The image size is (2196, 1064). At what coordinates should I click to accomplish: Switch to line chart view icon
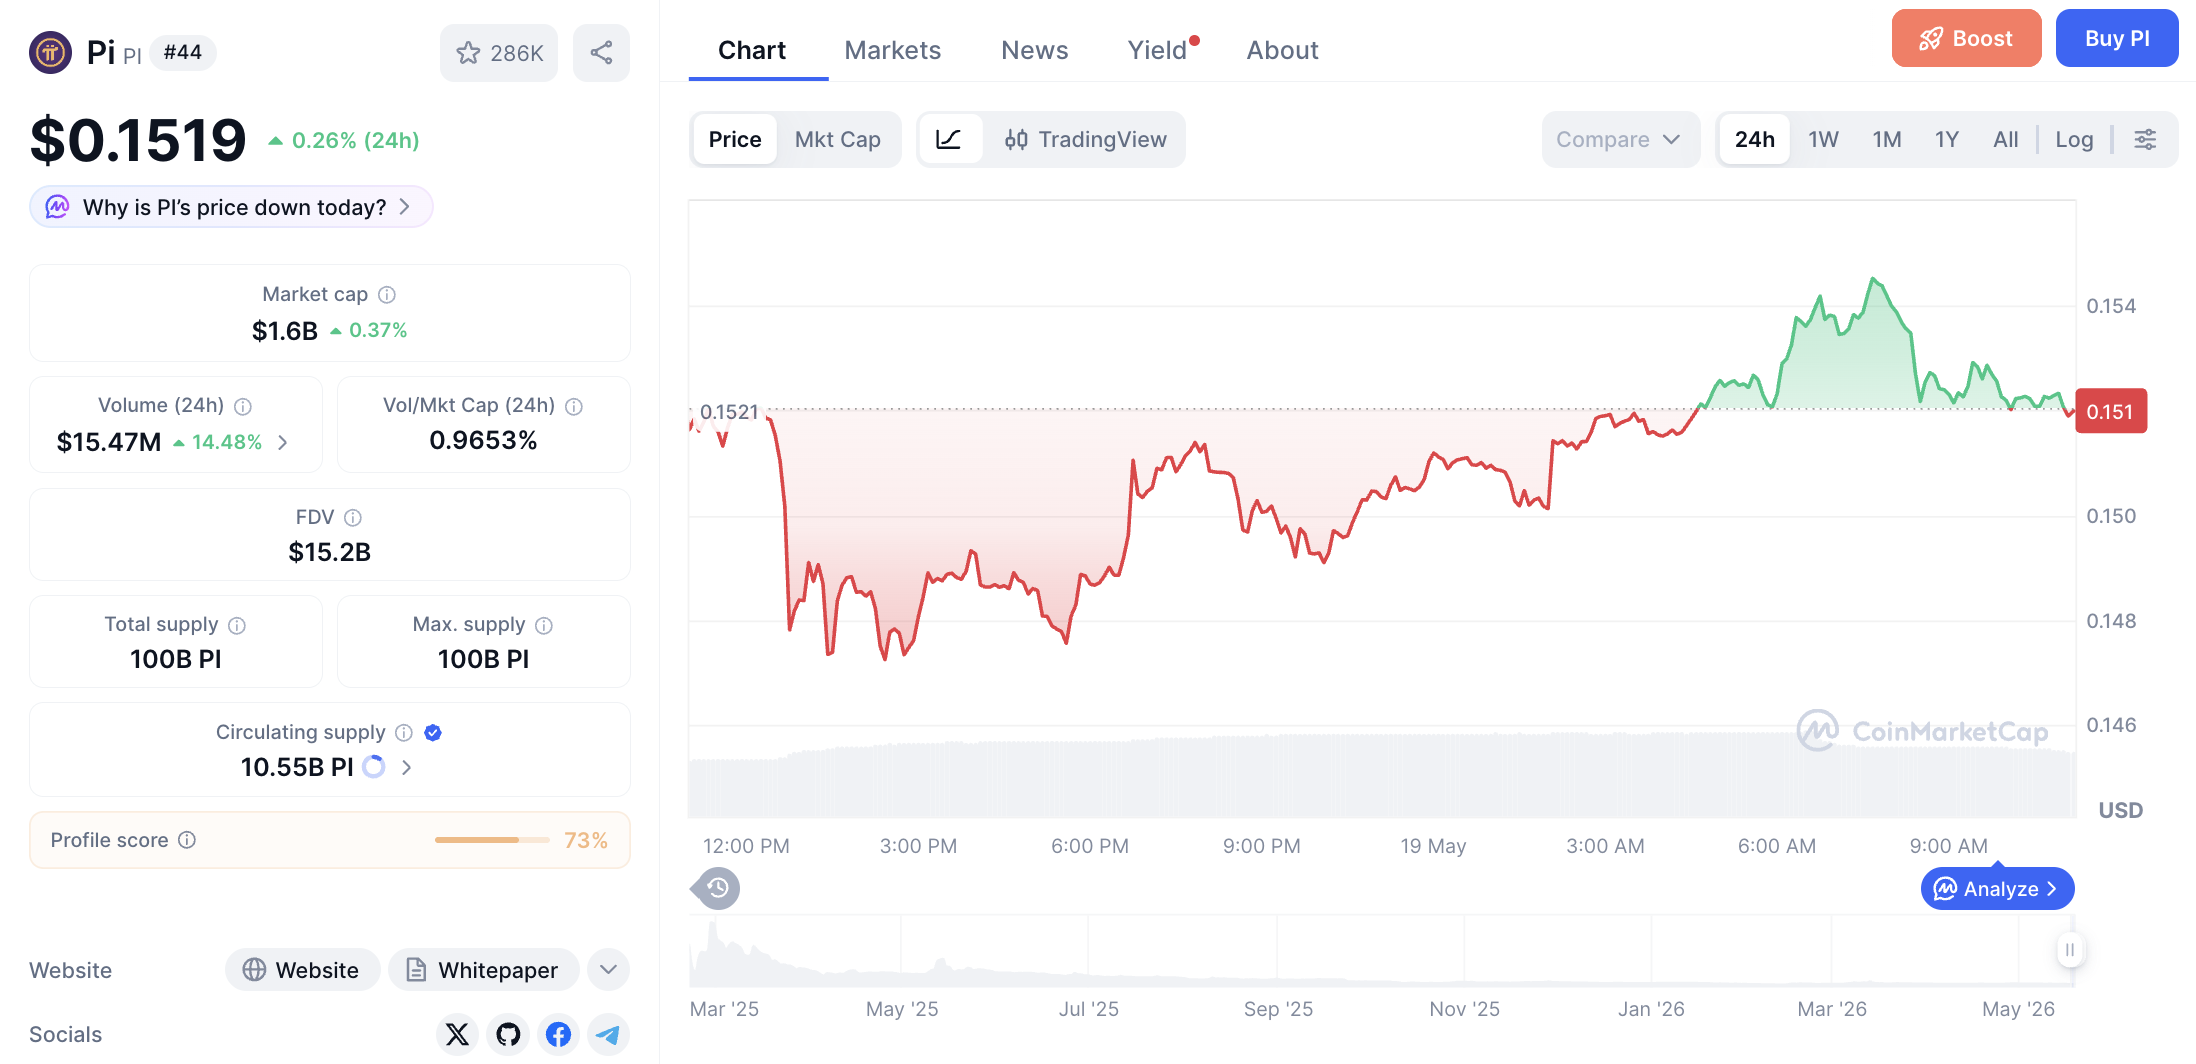[x=949, y=139]
